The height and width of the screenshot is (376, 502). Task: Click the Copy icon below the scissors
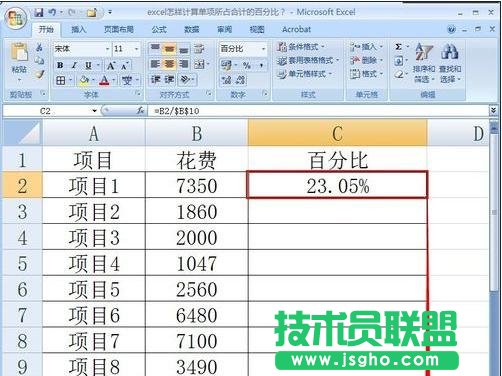point(39,60)
